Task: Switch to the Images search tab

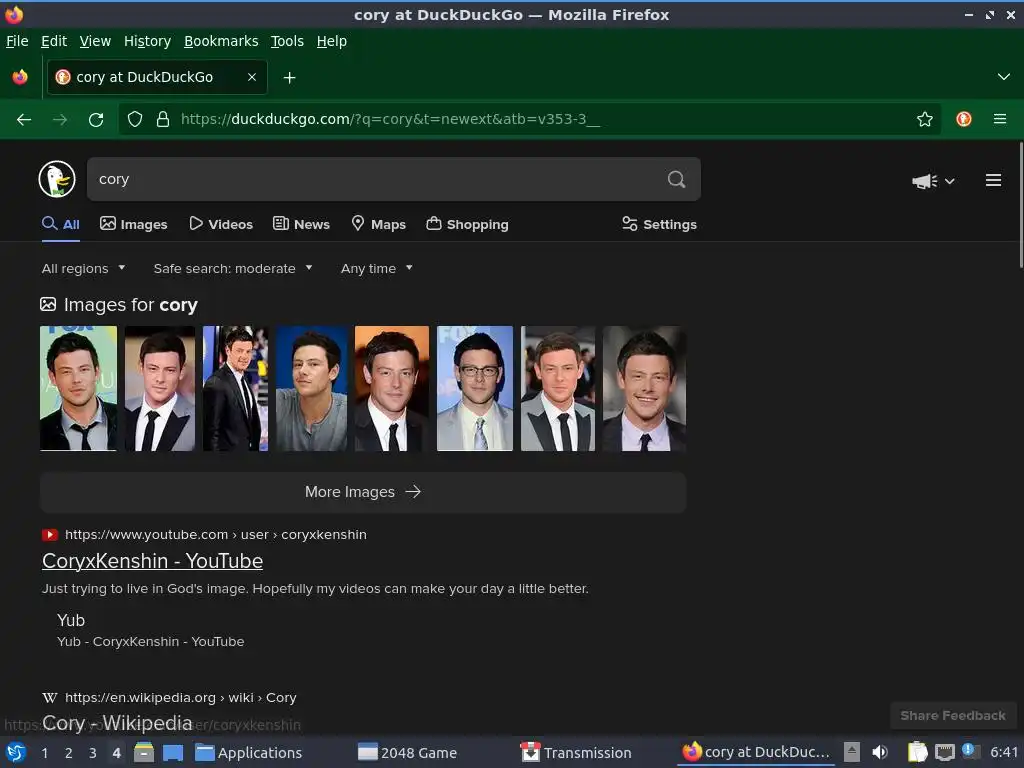Action: pyautogui.click(x=133, y=224)
